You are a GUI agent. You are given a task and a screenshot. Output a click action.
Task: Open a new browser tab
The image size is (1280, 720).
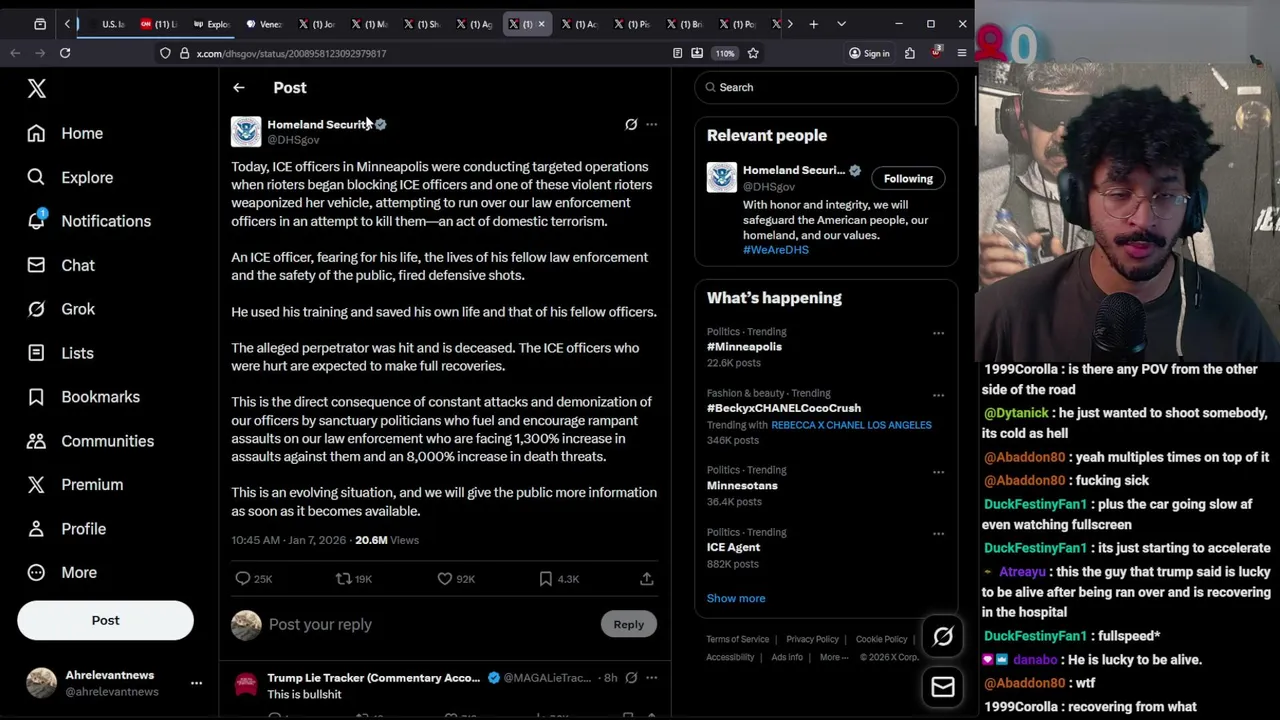click(813, 24)
